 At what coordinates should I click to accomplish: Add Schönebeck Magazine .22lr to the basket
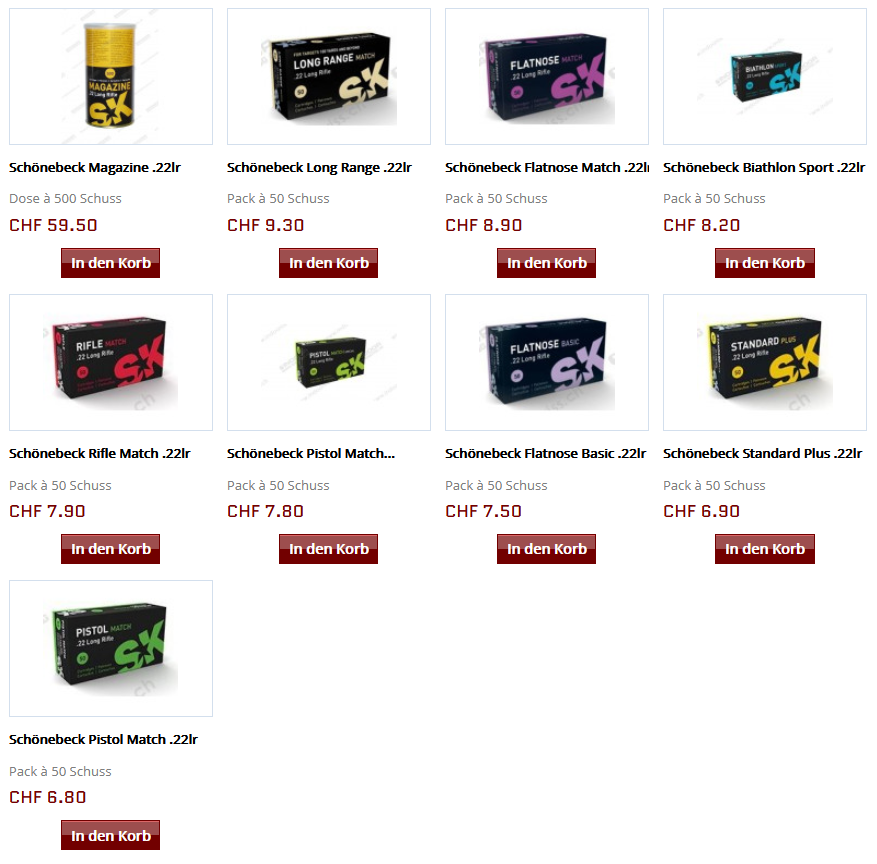[x=111, y=263]
